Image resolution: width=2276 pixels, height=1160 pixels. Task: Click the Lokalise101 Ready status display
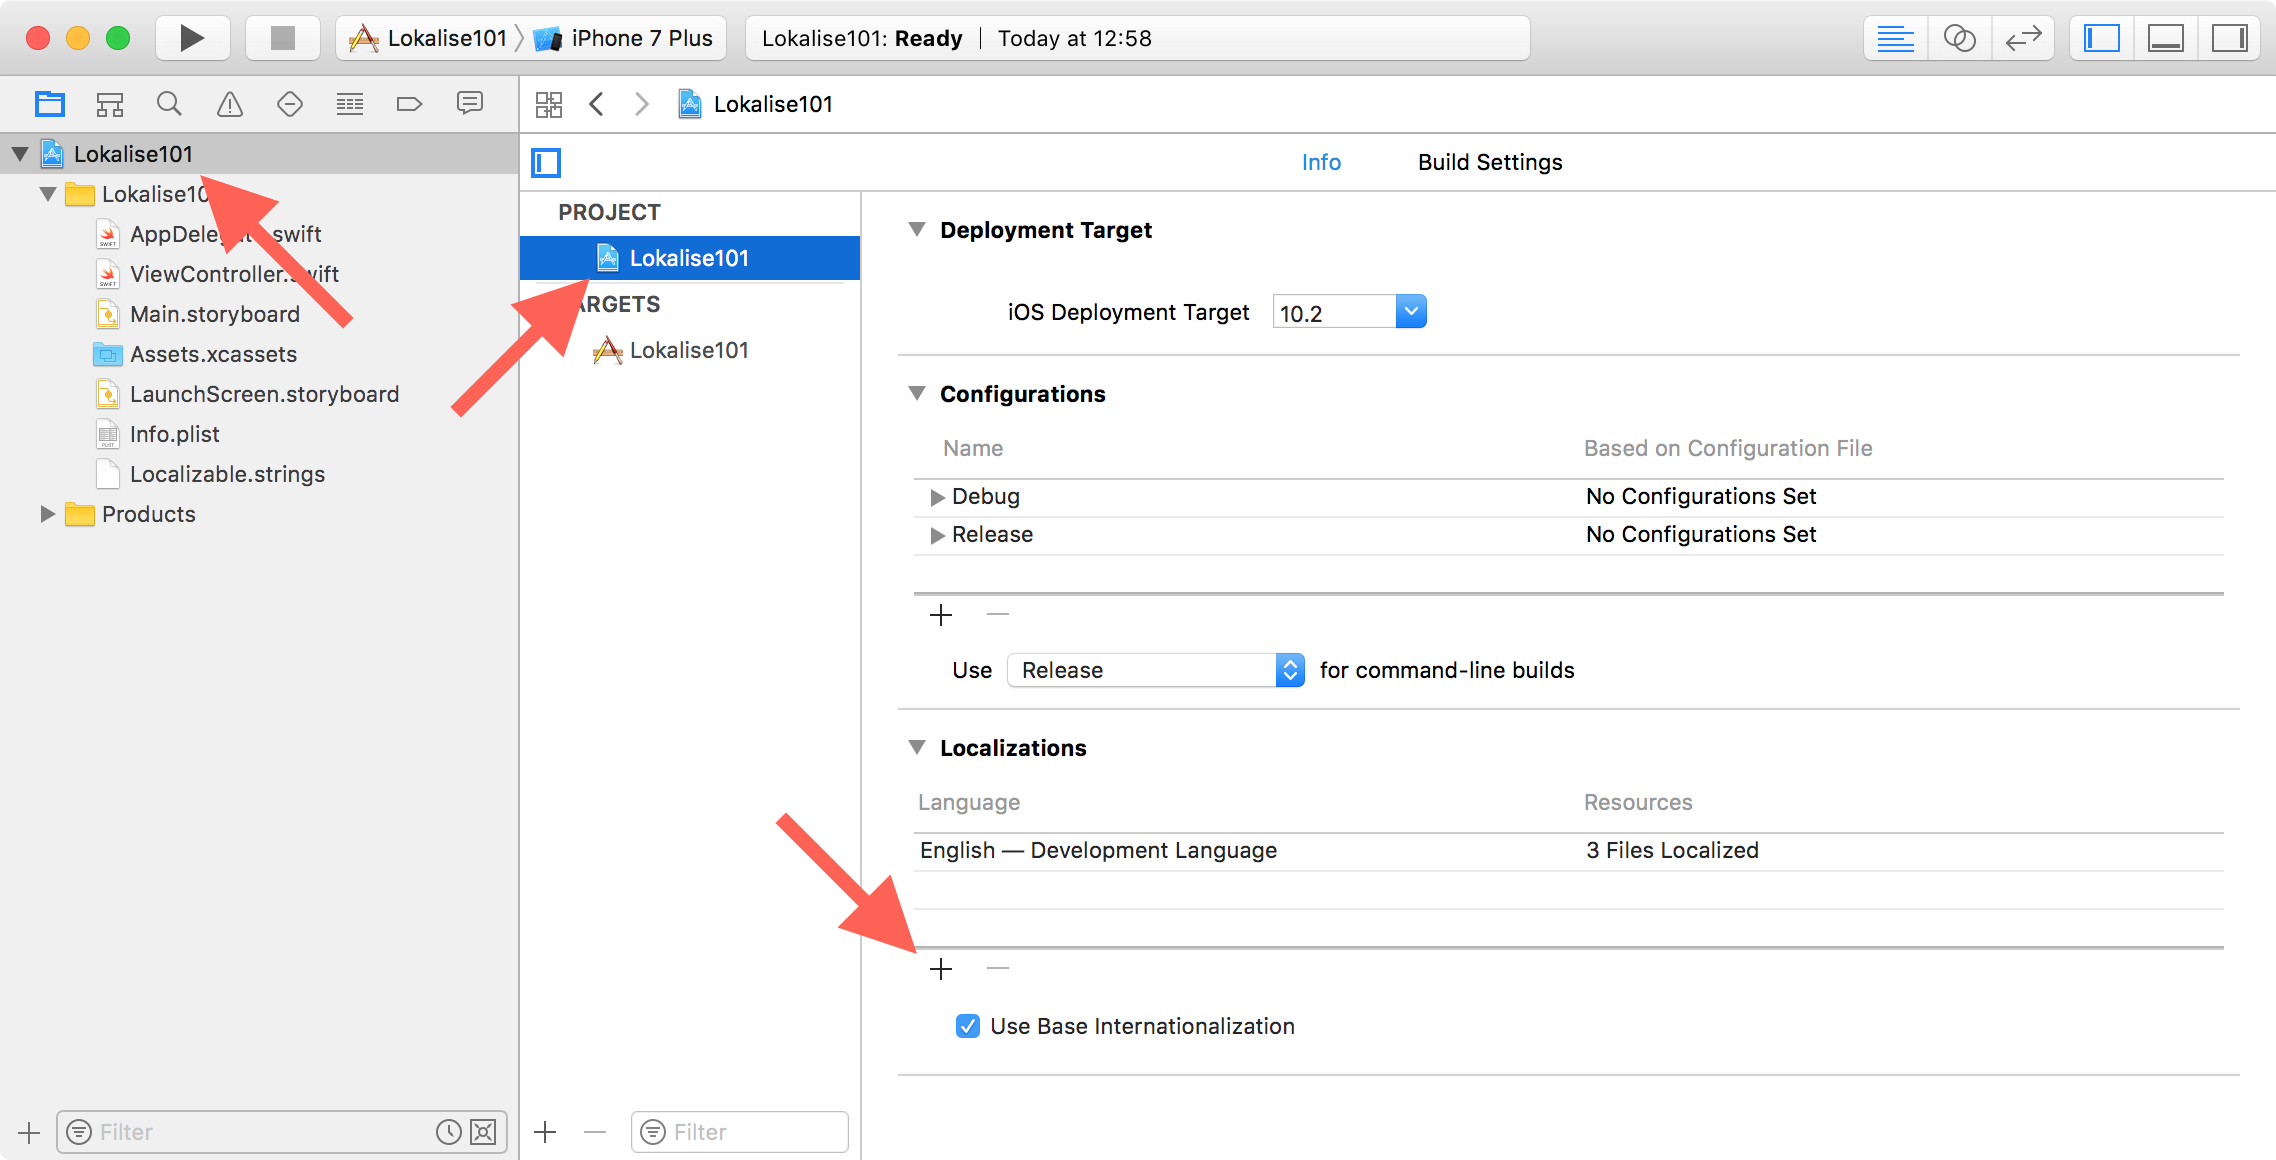pos(1137,38)
